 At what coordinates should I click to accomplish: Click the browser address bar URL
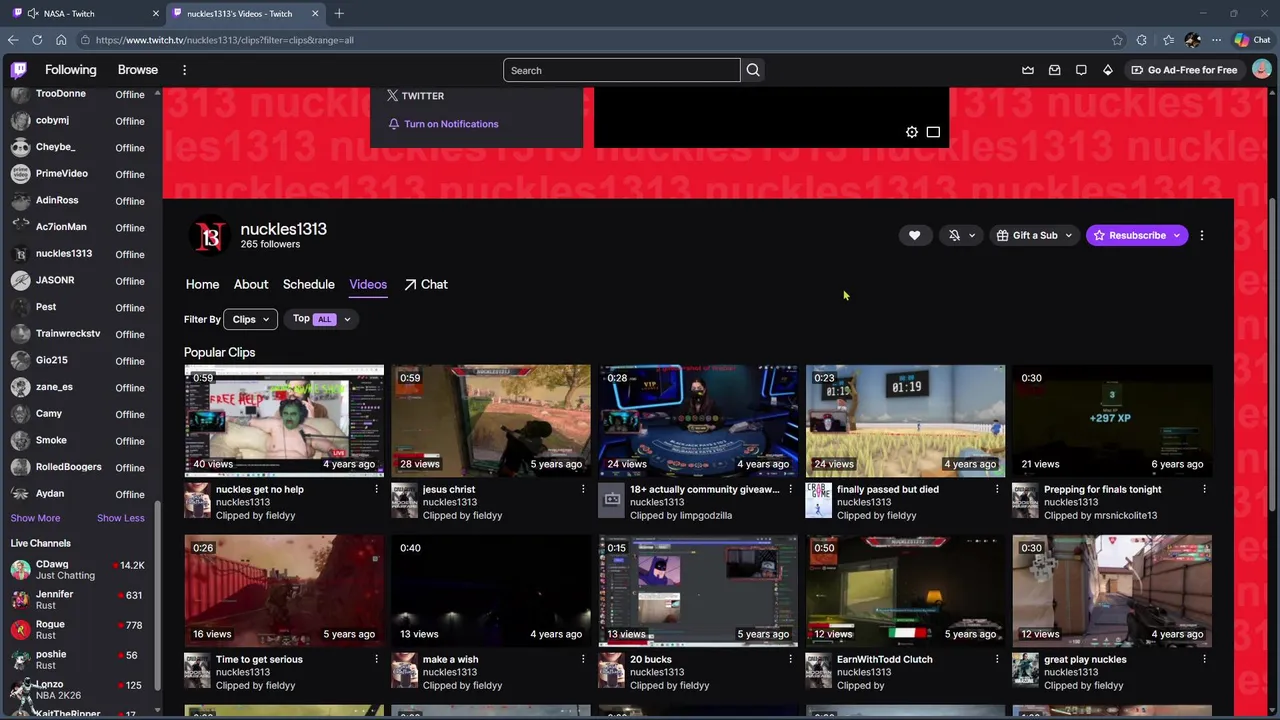click(224, 40)
